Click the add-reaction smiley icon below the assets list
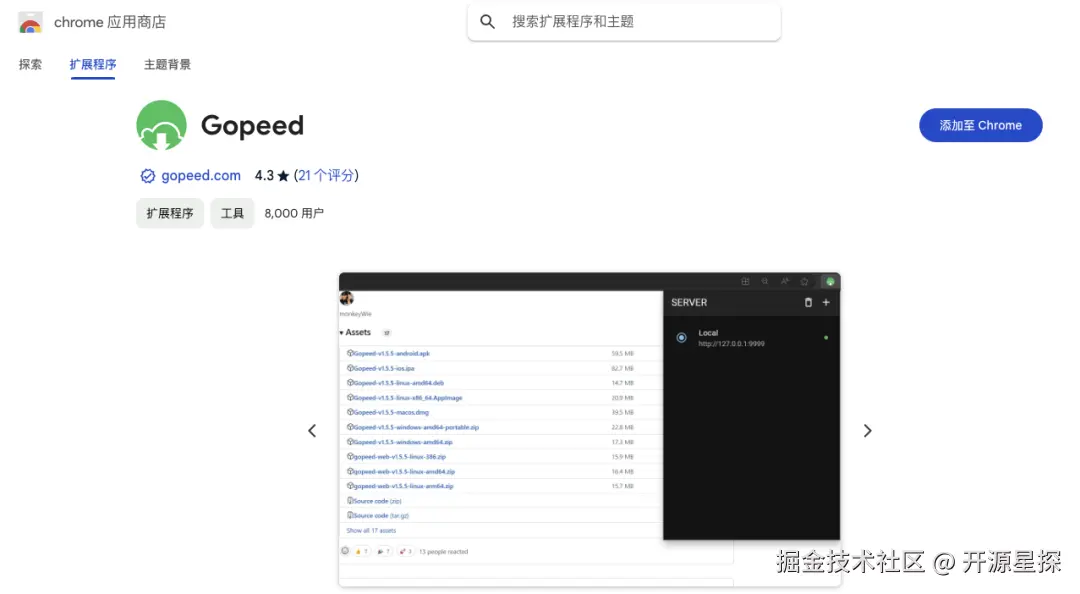This screenshot has height=594, width=1080. (345, 551)
